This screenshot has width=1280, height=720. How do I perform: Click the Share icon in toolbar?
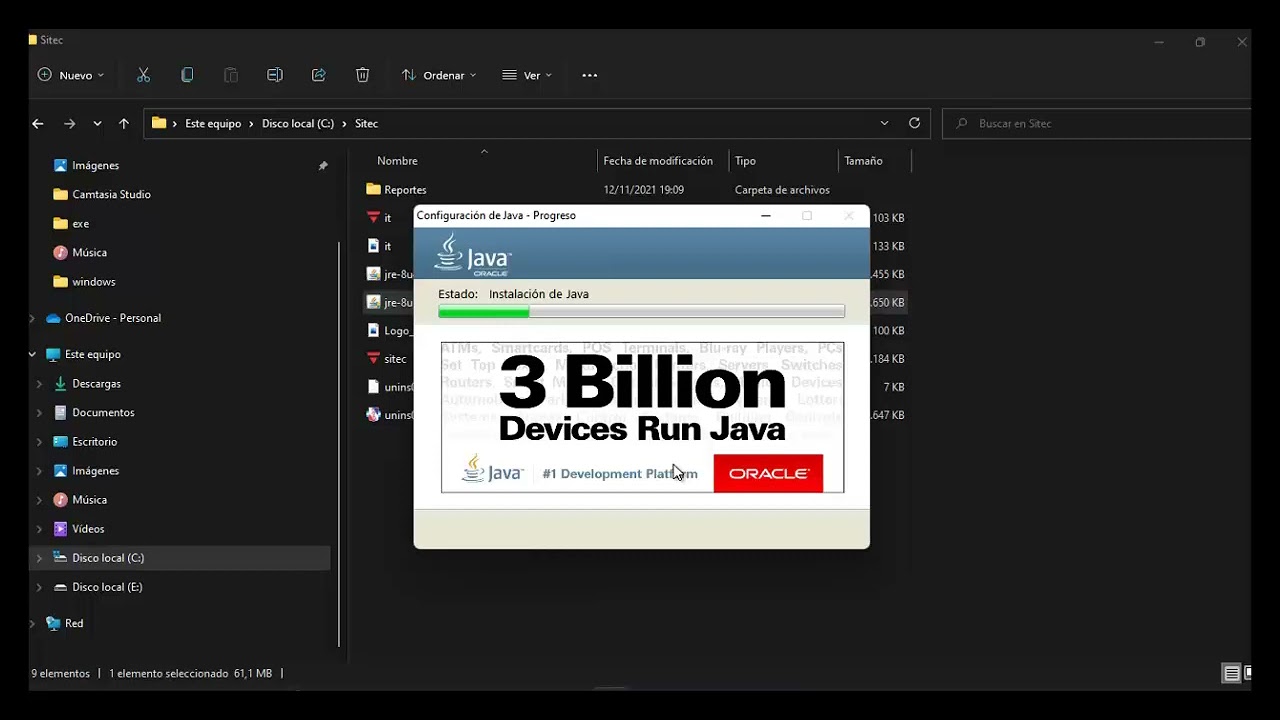click(x=319, y=75)
